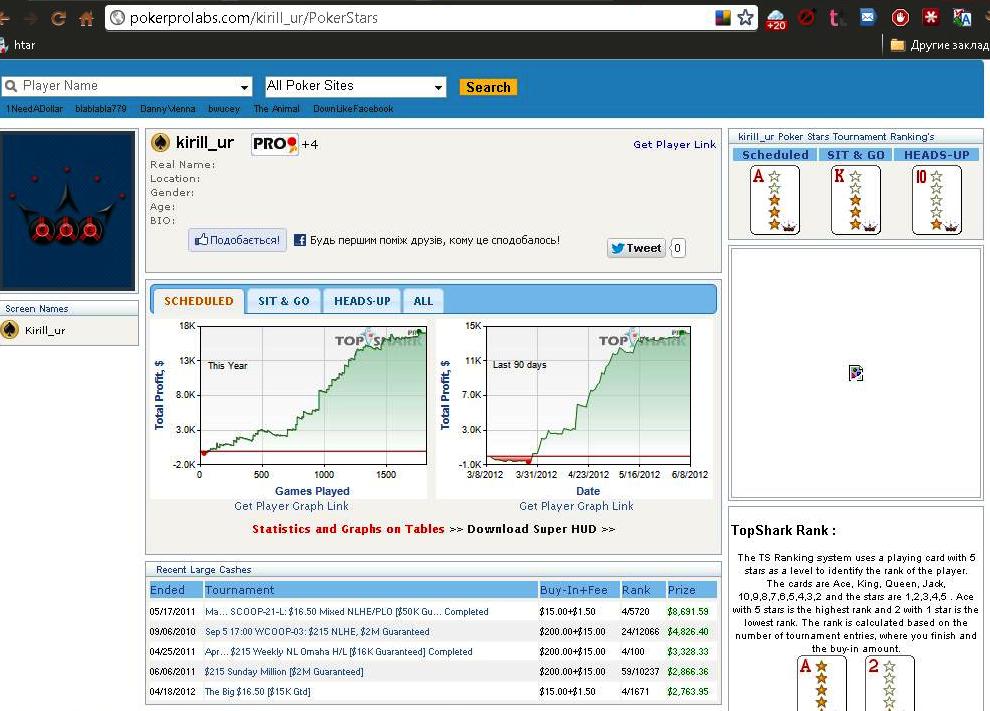Bookmark this page with the star icon

tap(746, 18)
